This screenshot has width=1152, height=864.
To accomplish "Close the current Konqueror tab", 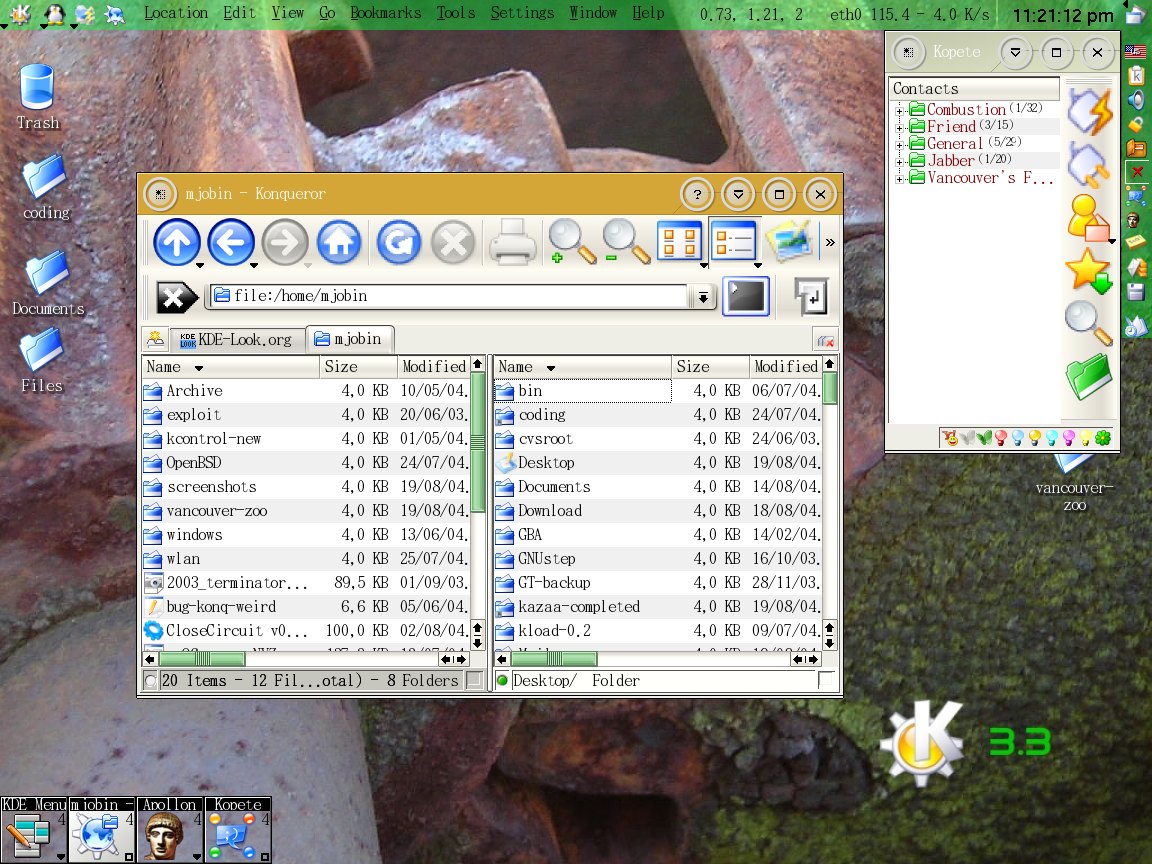I will (826, 340).
